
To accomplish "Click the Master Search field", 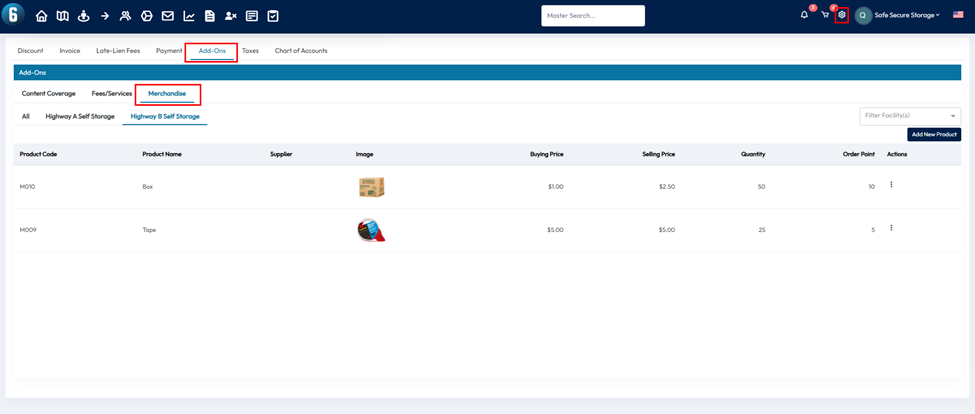I will pyautogui.click(x=593, y=16).
